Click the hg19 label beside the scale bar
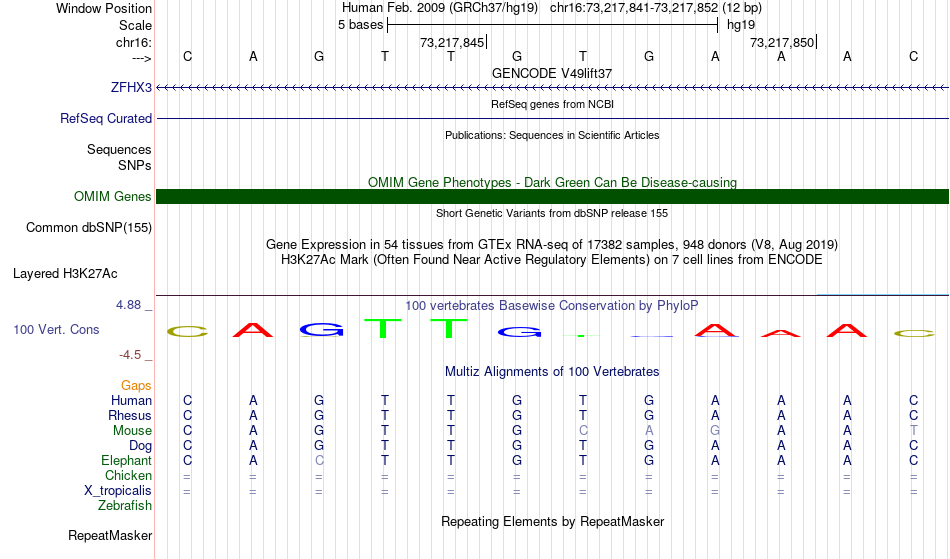Image resolution: width=950 pixels, height=559 pixels. tap(741, 25)
